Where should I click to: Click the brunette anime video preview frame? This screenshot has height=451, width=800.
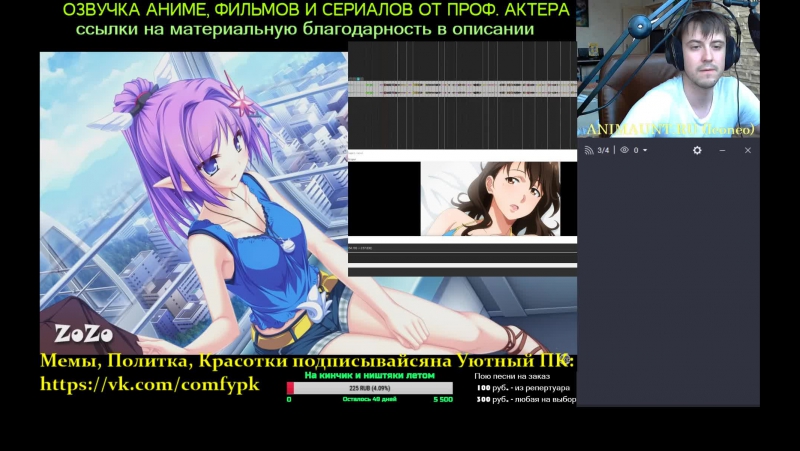(x=490, y=198)
